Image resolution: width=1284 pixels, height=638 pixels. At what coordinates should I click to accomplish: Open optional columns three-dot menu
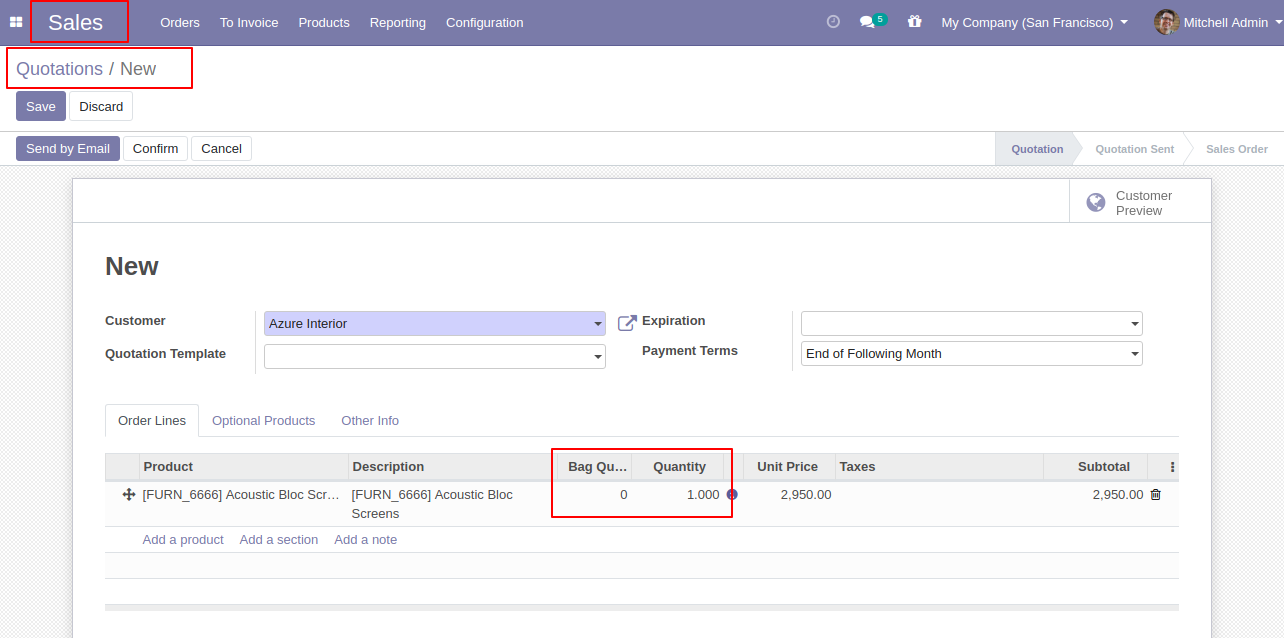(x=1173, y=467)
